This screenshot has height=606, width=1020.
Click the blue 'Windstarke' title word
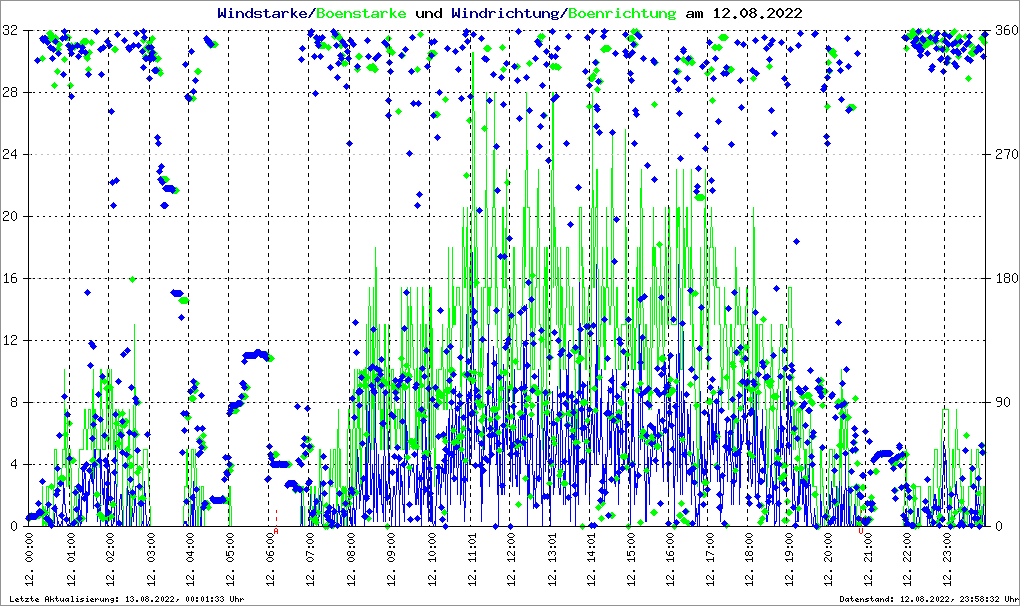point(263,13)
